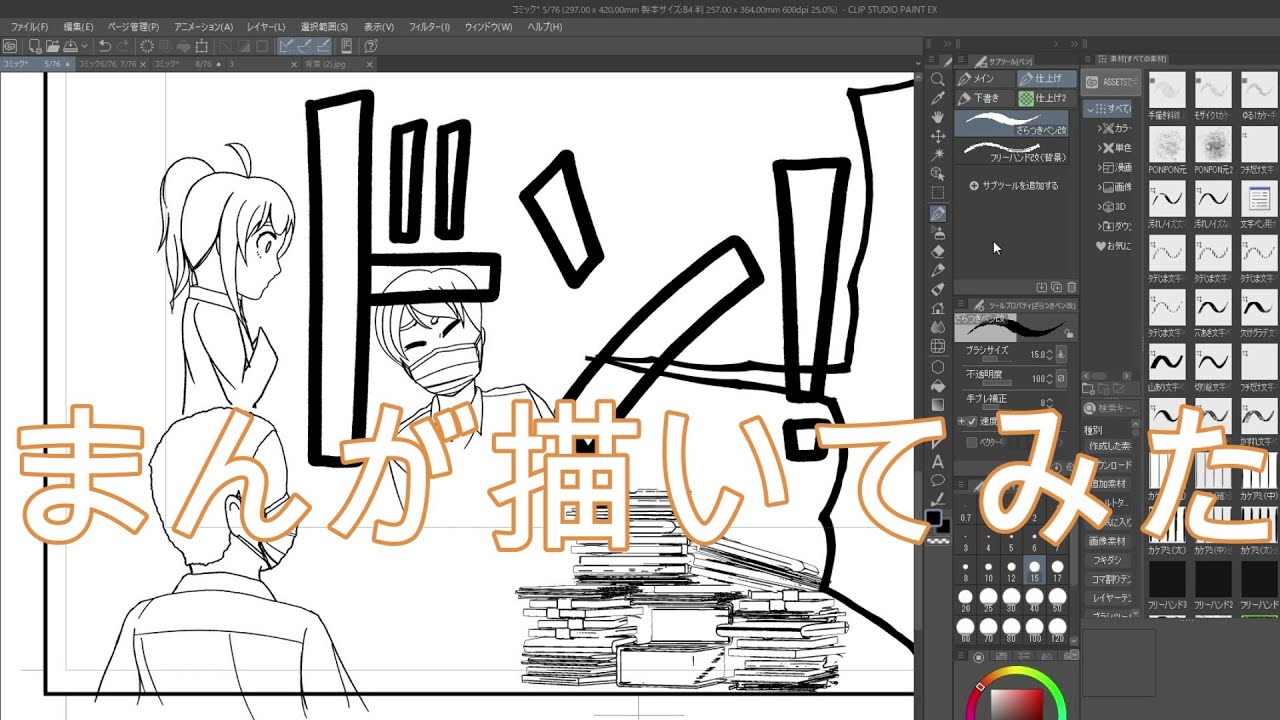The width and height of the screenshot is (1280, 720).
Task: Click the フキダシ tag button
Action: [1107, 560]
